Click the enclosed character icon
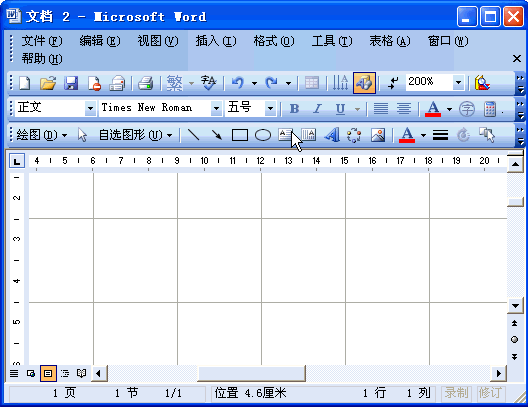The height and width of the screenshot is (408, 528). (467, 109)
